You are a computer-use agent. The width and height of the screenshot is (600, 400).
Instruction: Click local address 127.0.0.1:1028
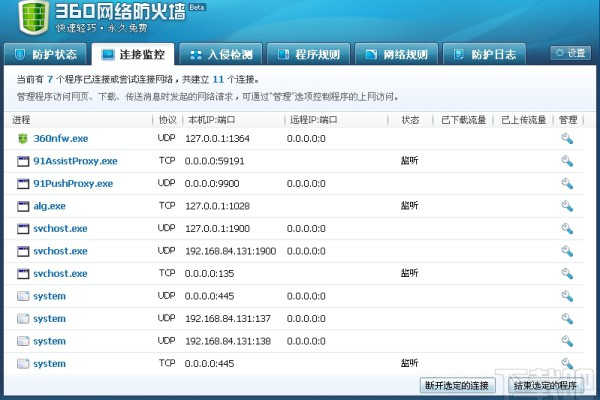coord(217,206)
